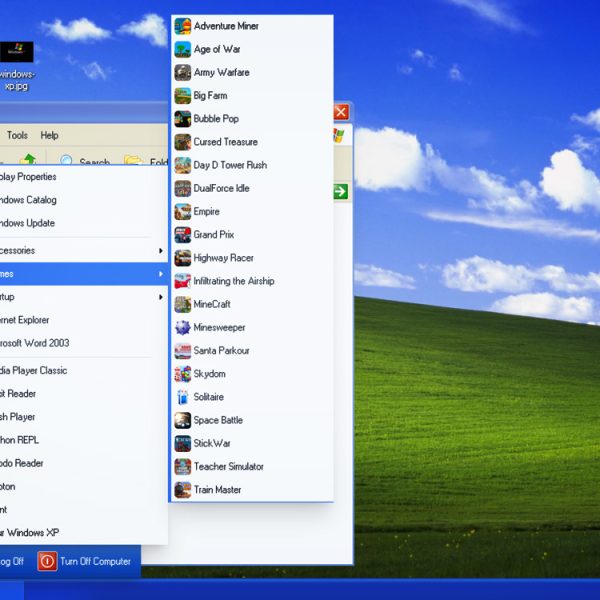This screenshot has height=600, width=600.
Task: Select Windows Update in the menu
Action: pyautogui.click(x=83, y=223)
